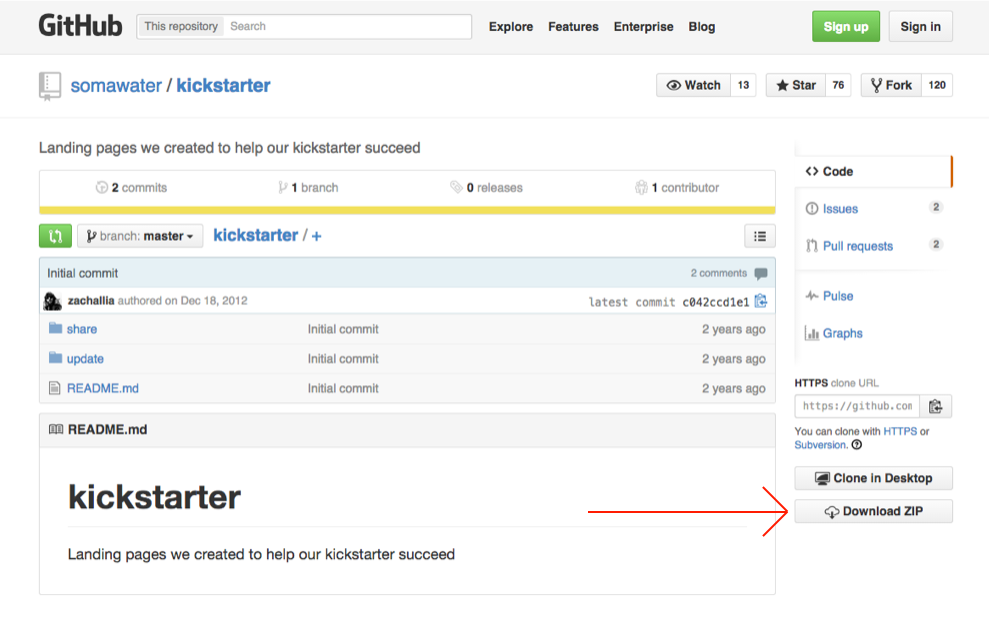The width and height of the screenshot is (989, 638).
Task: Open the share folder link
Action: (x=82, y=329)
